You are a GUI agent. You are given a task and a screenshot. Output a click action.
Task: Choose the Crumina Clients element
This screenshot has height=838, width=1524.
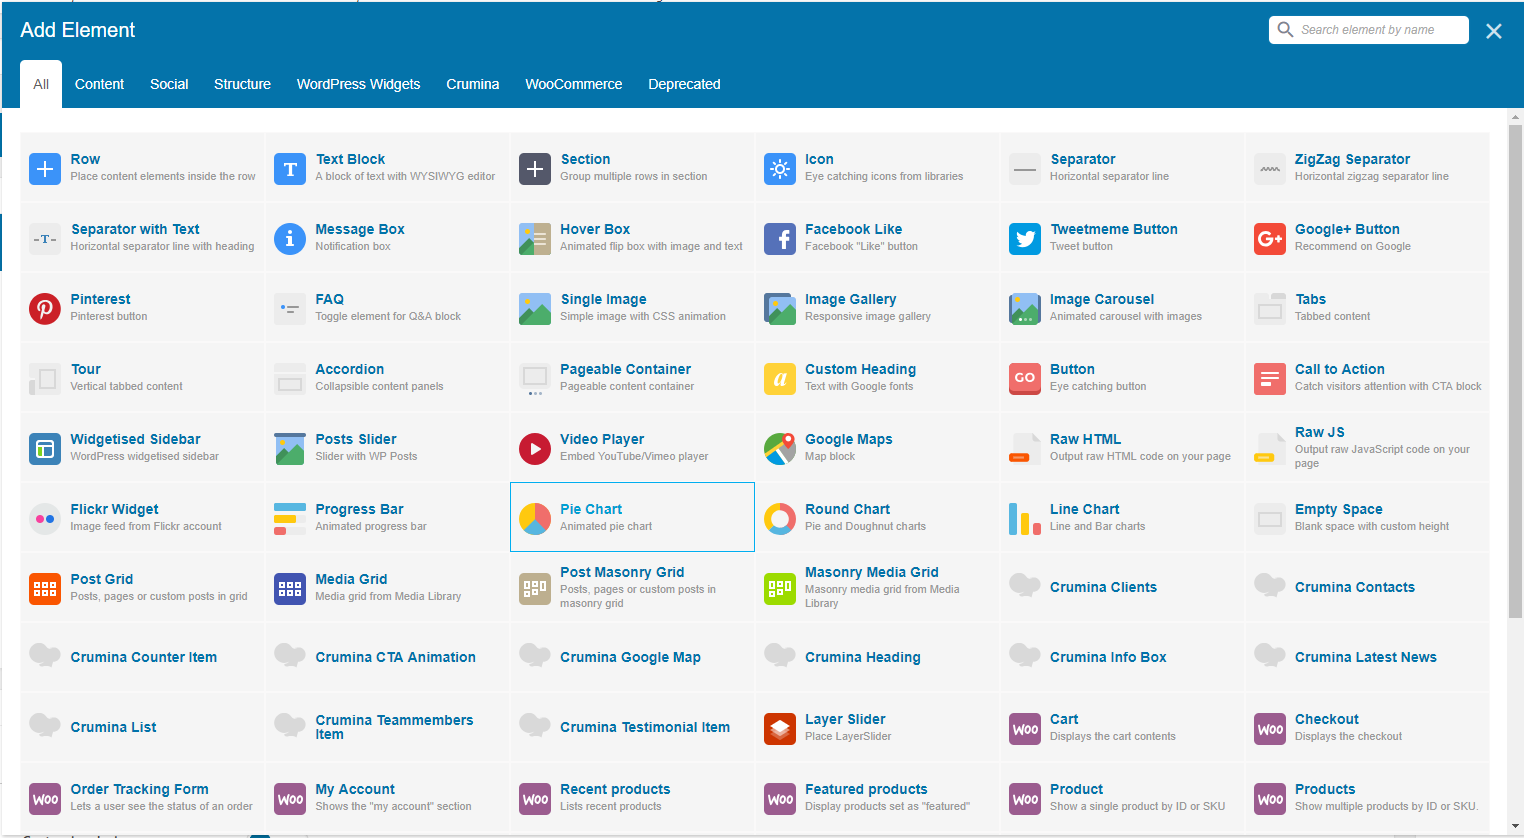click(1122, 587)
